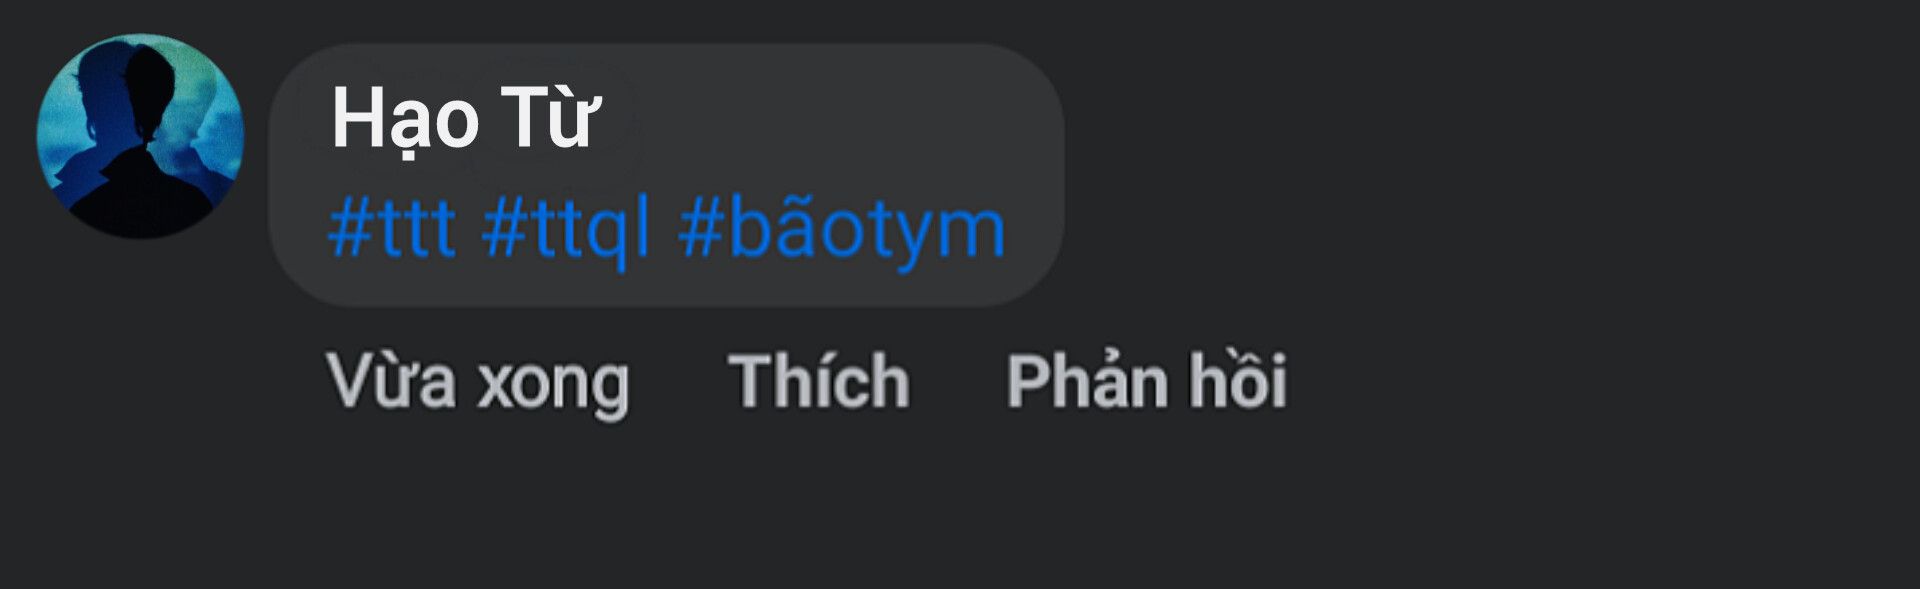The height and width of the screenshot is (589, 1920).
Task: Open the #bãotym hashtag
Action: click(841, 231)
